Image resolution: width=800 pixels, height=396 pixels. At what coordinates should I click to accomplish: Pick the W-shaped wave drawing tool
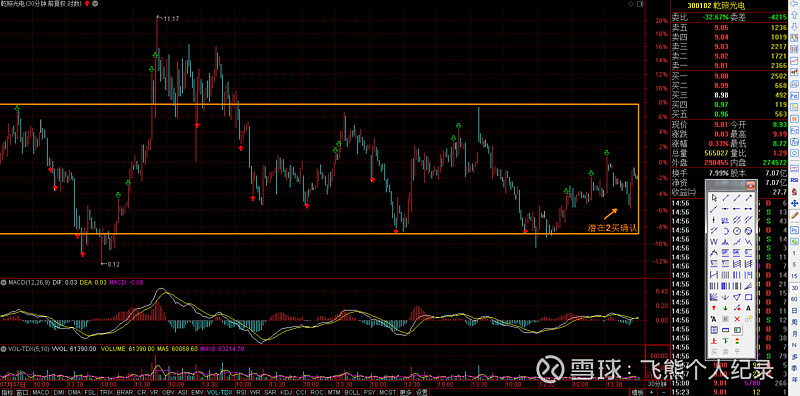pyautogui.click(x=714, y=241)
